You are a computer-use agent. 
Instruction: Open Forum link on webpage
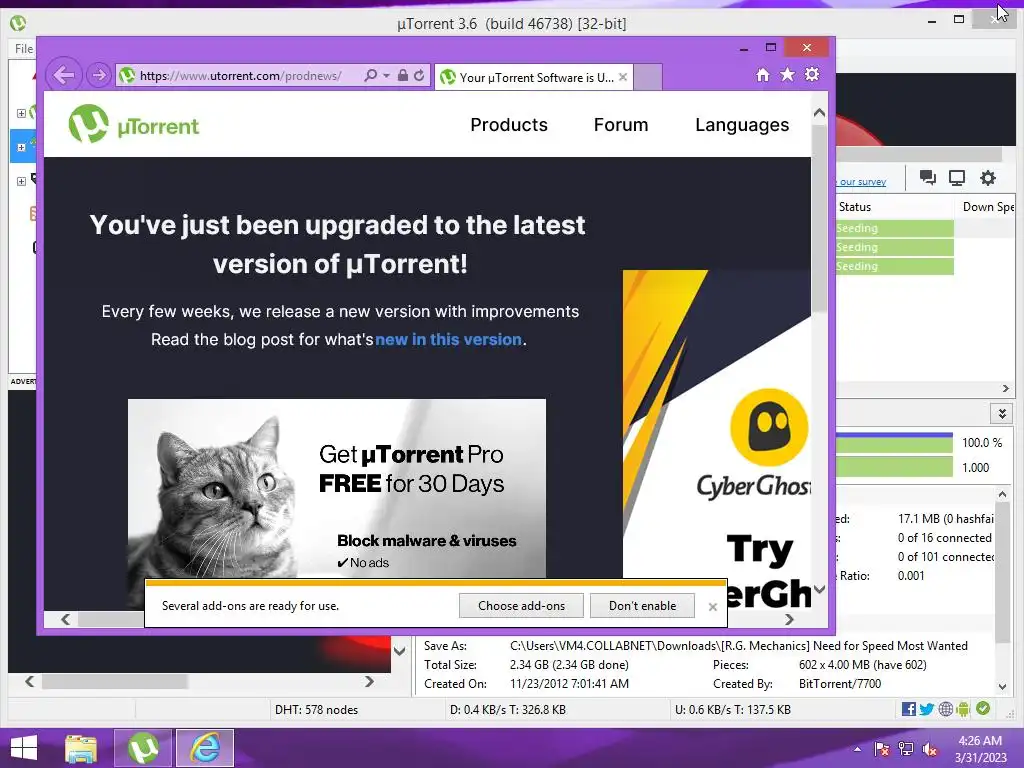[620, 125]
